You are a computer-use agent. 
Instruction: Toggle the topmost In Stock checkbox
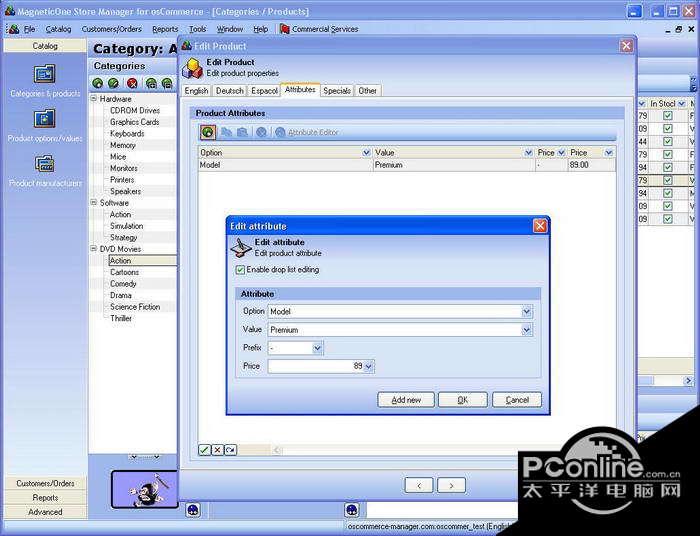tap(667, 116)
